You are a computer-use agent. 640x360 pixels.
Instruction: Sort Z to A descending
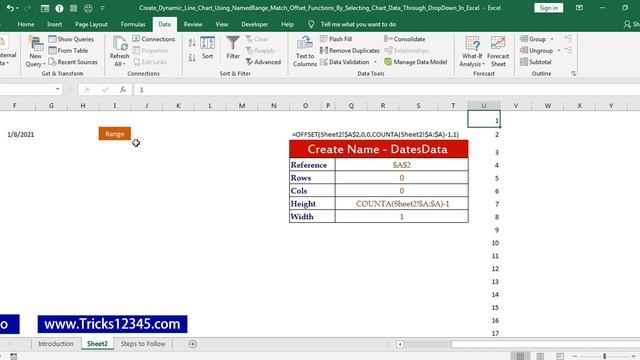coord(192,58)
